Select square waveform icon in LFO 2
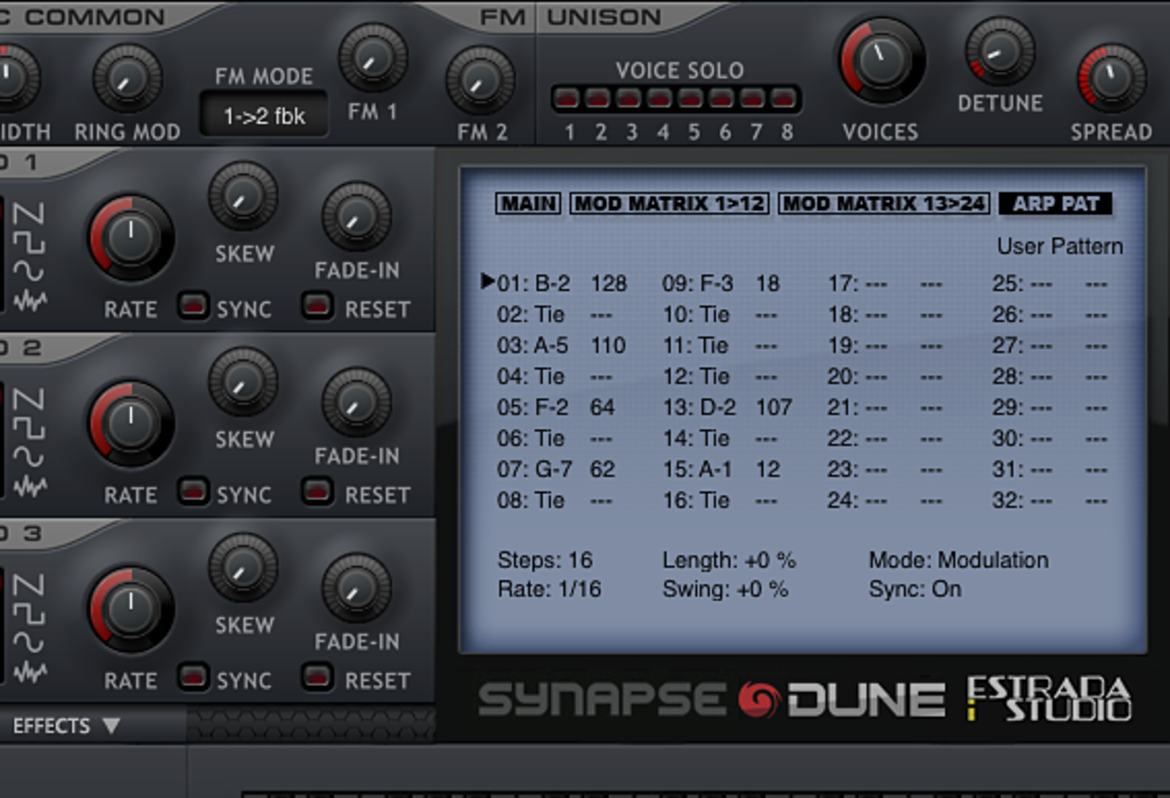Image resolution: width=1170 pixels, height=798 pixels. [30, 429]
